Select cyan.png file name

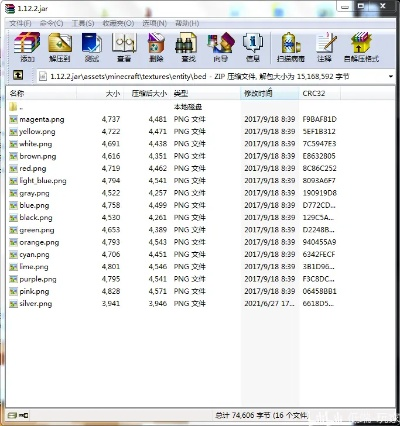point(34,255)
